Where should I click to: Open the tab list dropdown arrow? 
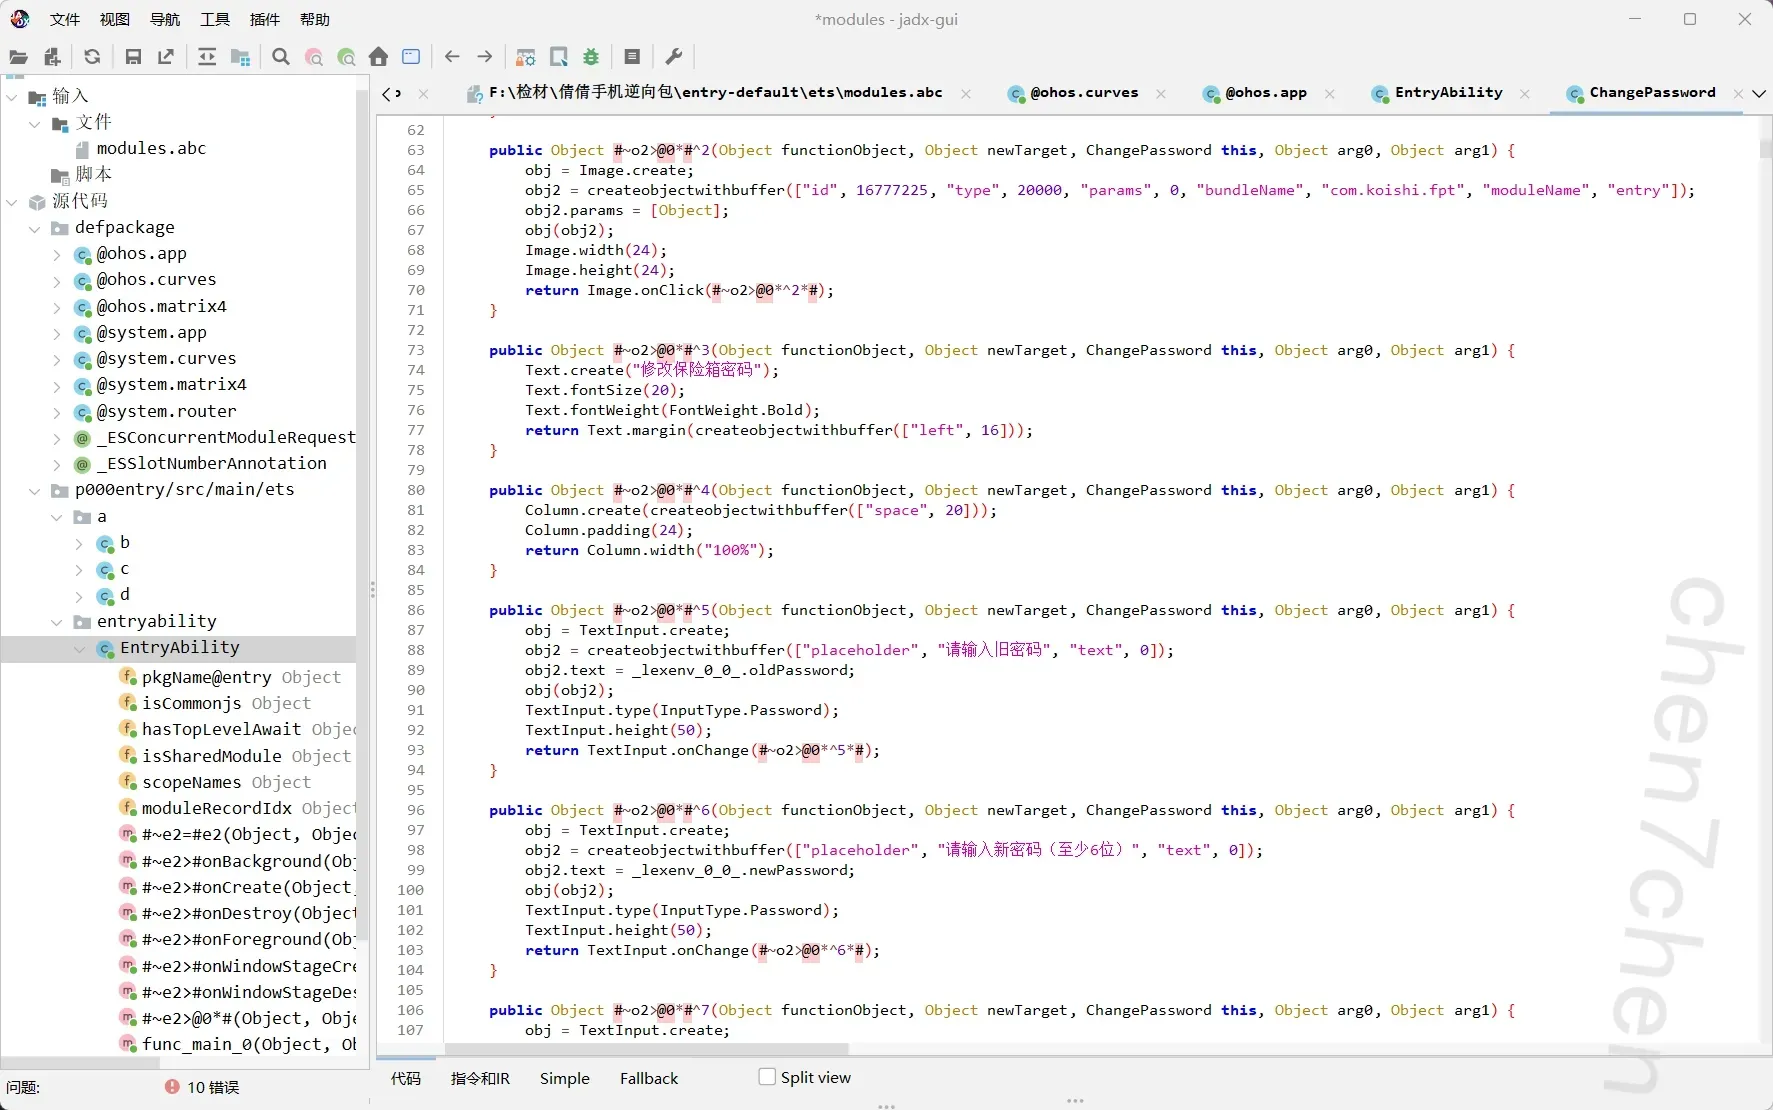point(1759,93)
